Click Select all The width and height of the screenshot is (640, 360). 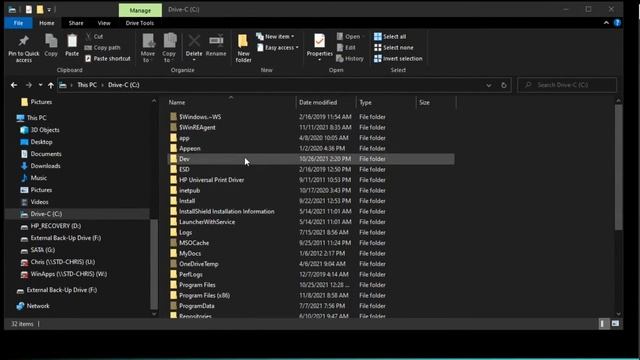[390, 36]
